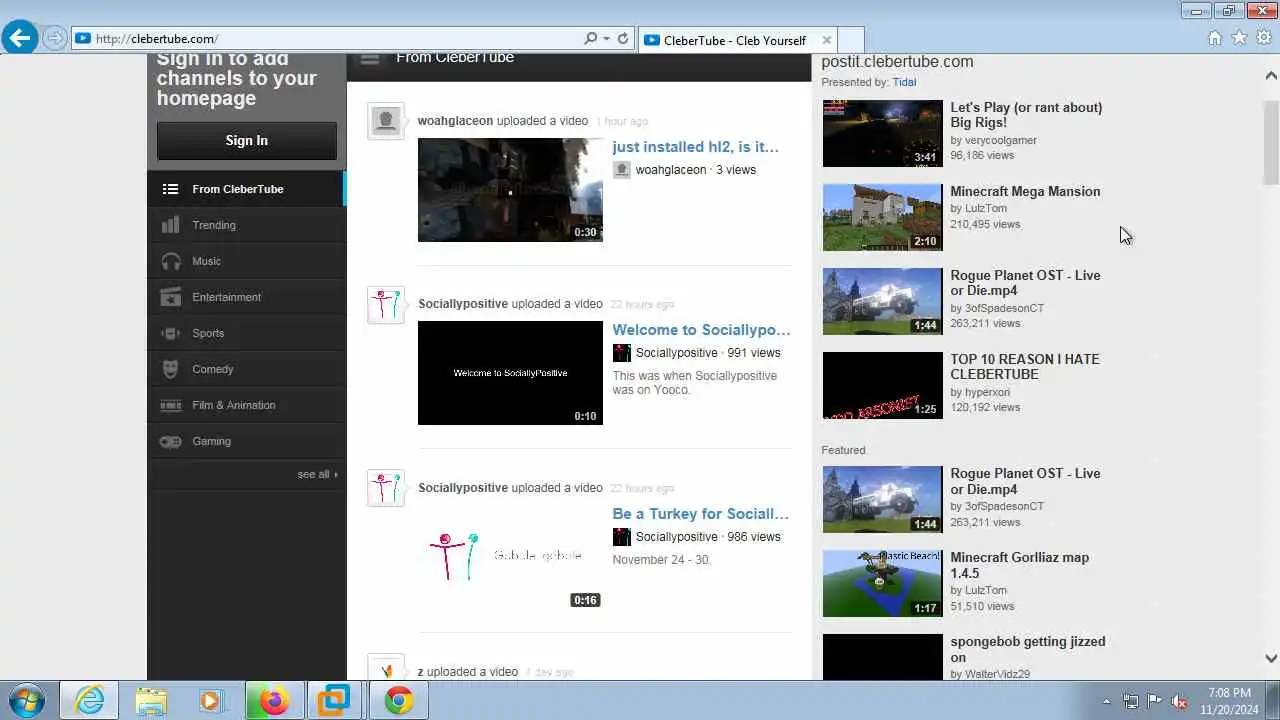Open the favorites star icon
The image size is (1280, 720).
point(1239,38)
